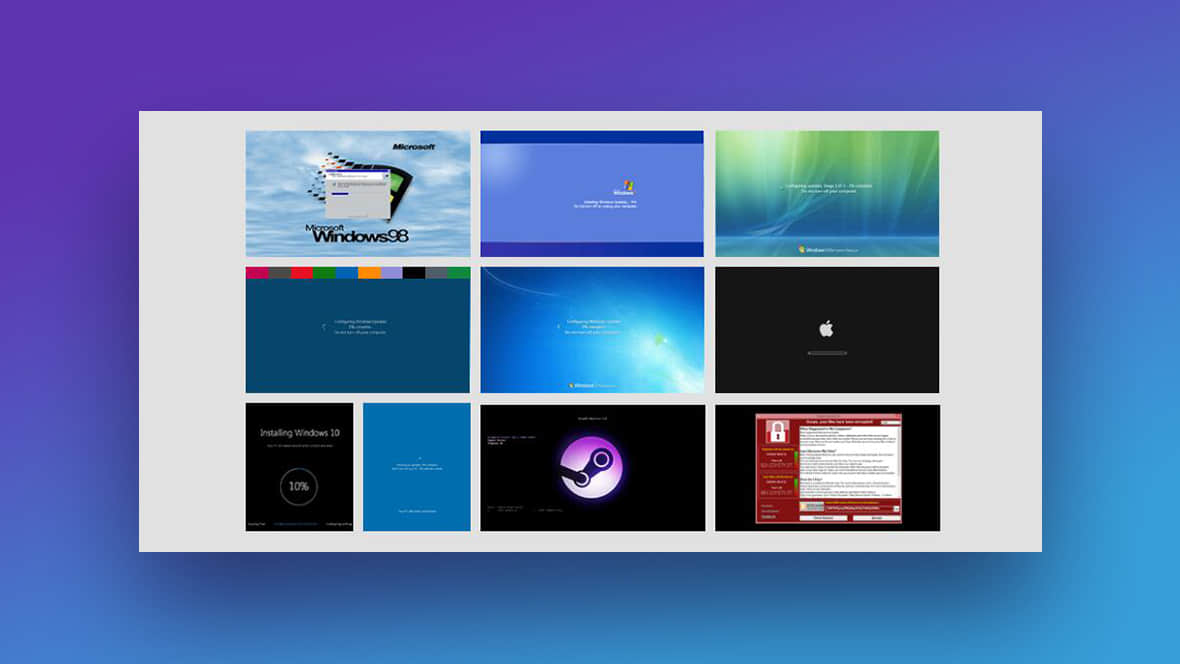The image size is (1180, 664).
Task: Select the slate gray swatch beside the black swatch
Action: coord(436,273)
